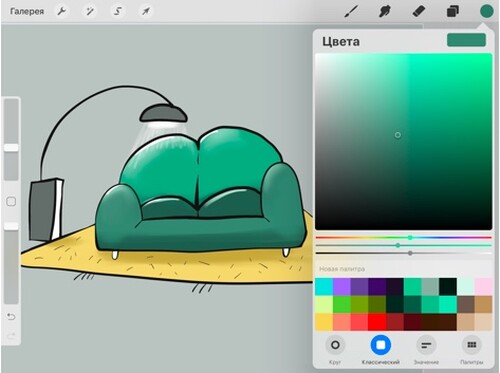Viewport: 500px width, 373px height.
Task: Pick the lightest beige swatch
Action: (x=483, y=322)
